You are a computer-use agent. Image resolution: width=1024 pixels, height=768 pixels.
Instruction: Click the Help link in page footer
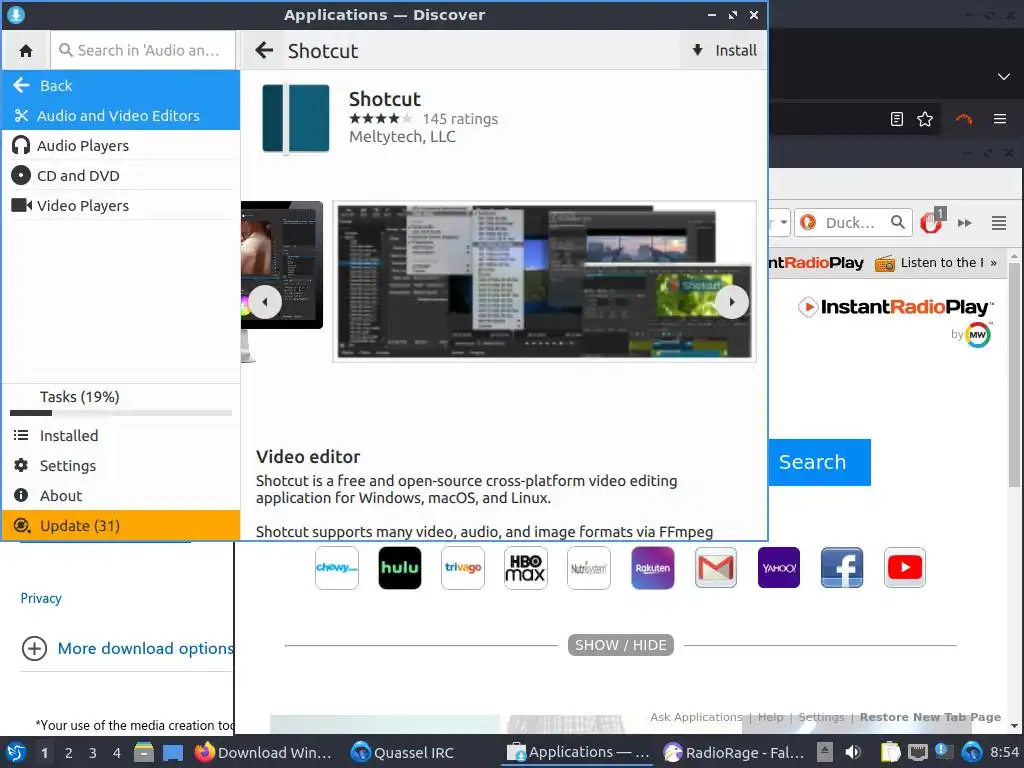click(x=771, y=717)
